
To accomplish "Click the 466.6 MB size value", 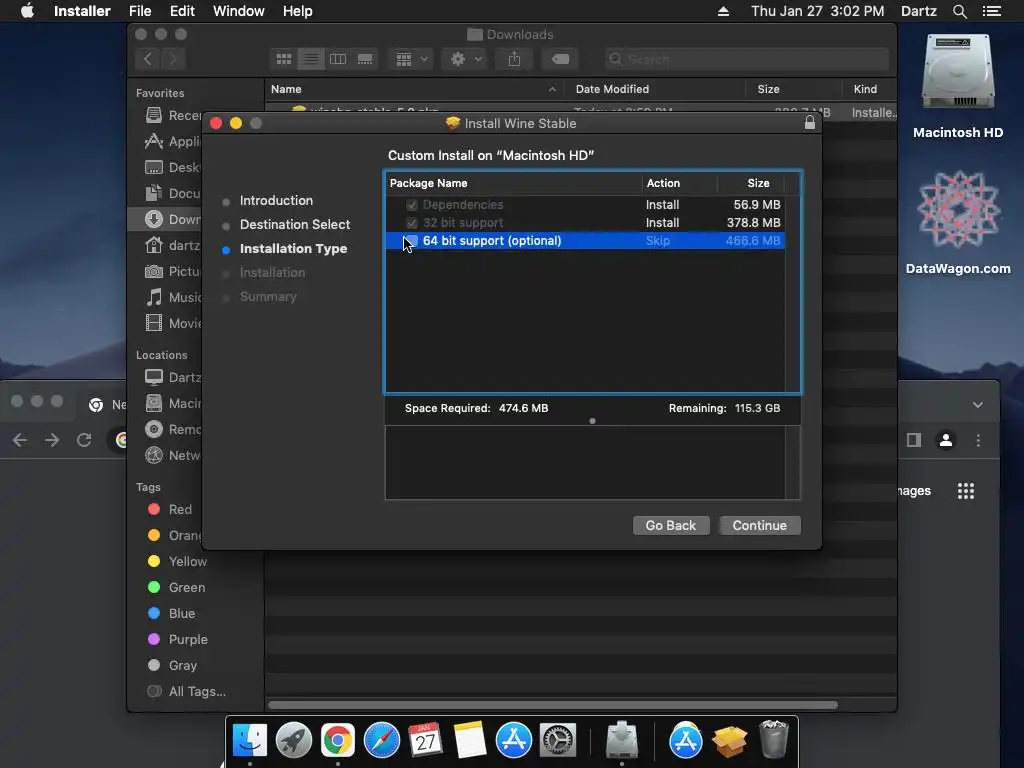I will coord(752,241).
